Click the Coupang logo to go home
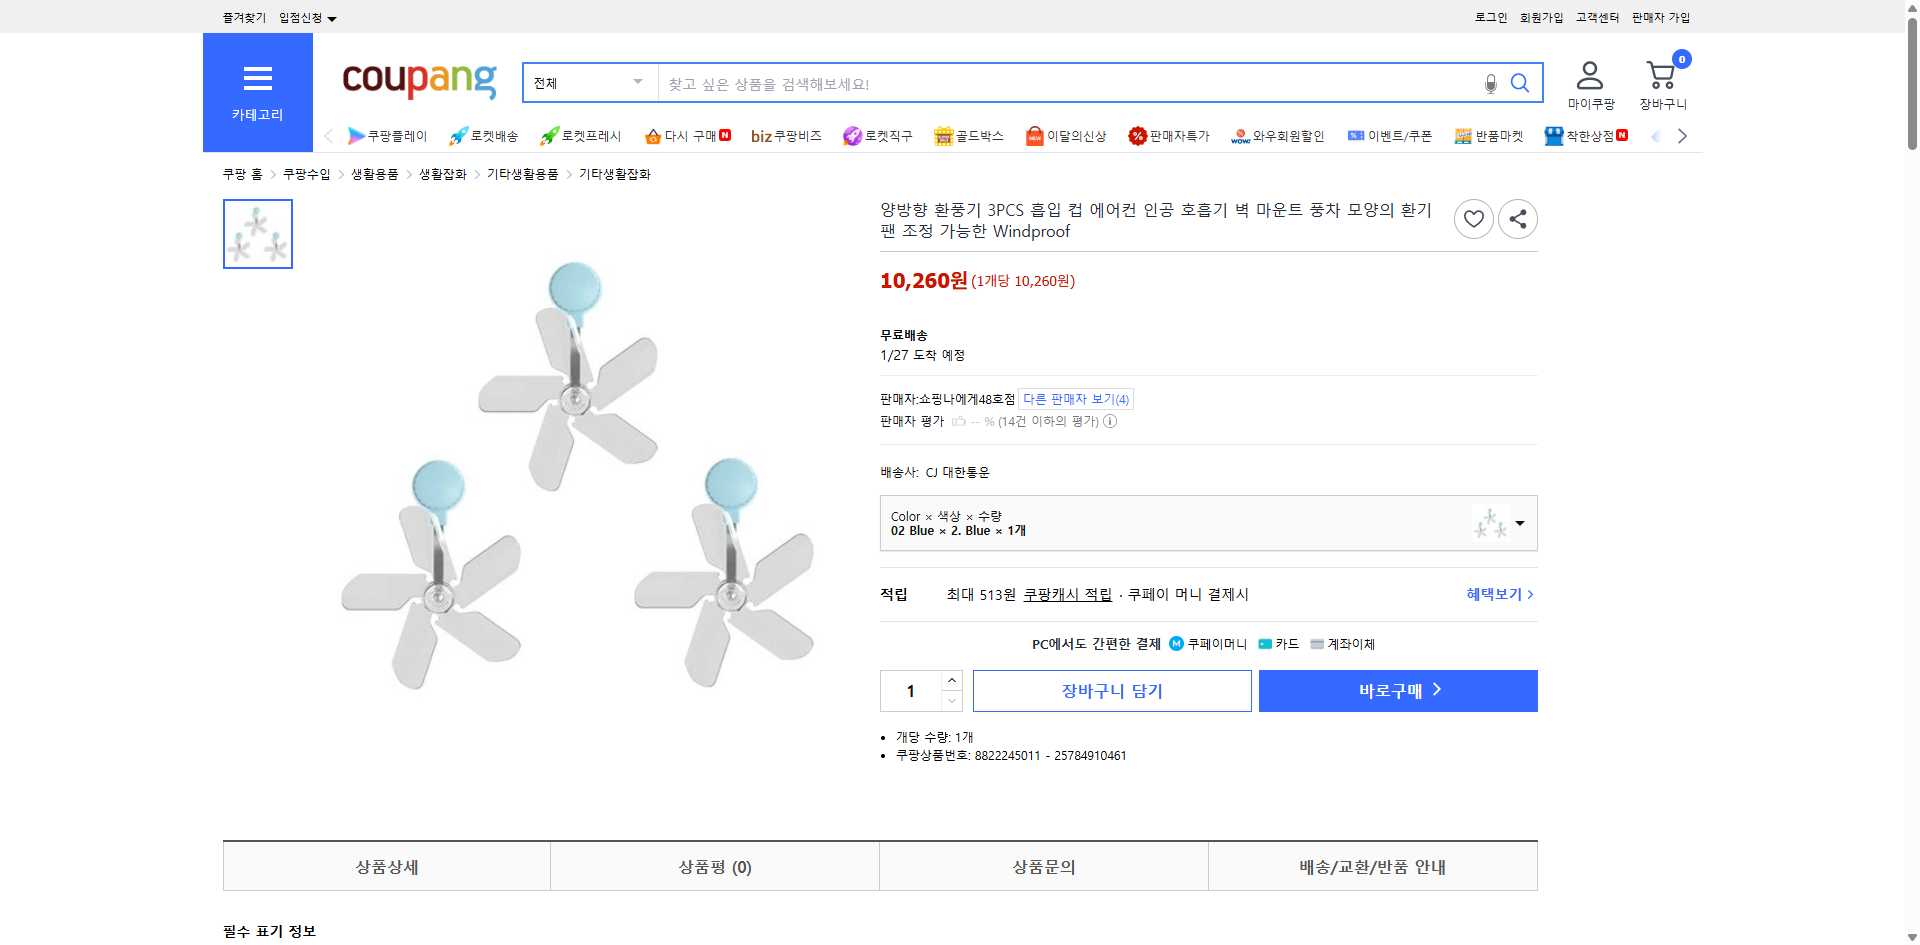Screen dimensions: 1920x945 tap(418, 82)
